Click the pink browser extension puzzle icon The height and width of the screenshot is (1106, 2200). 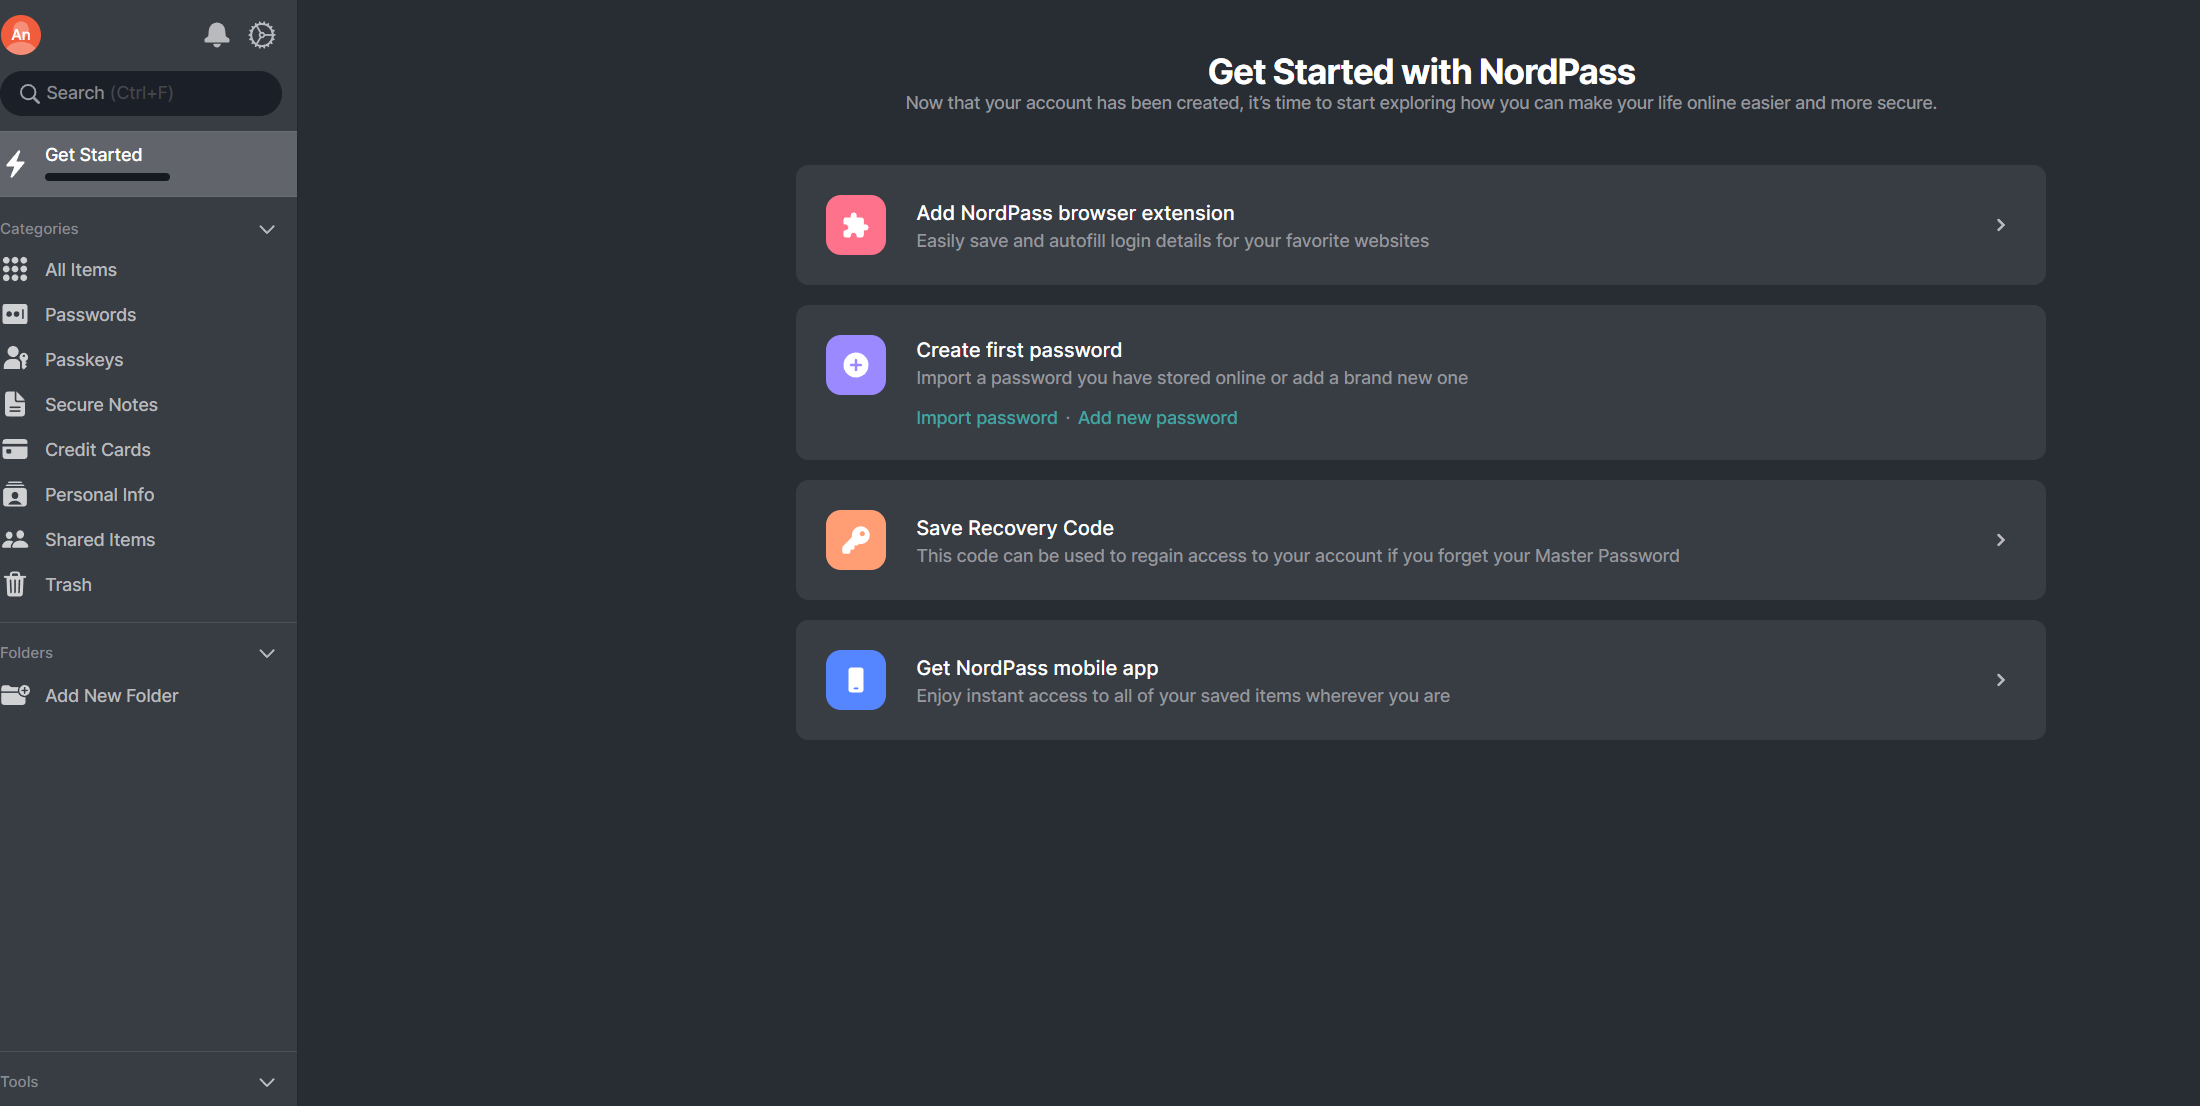click(855, 225)
